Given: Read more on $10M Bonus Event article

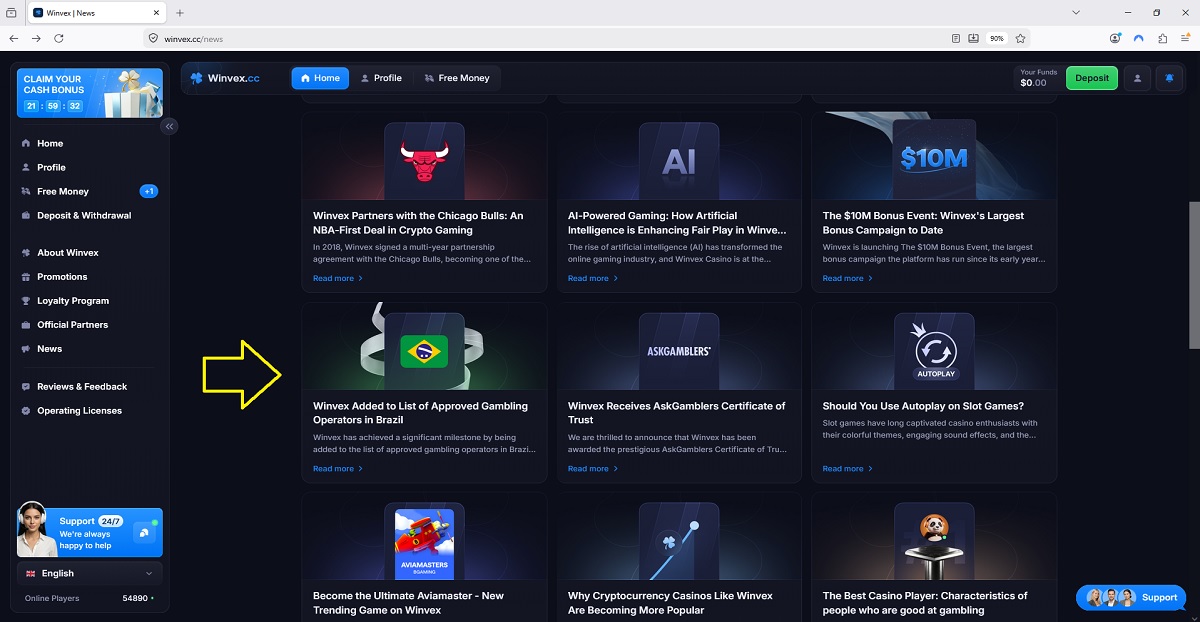Looking at the screenshot, I should pos(848,278).
